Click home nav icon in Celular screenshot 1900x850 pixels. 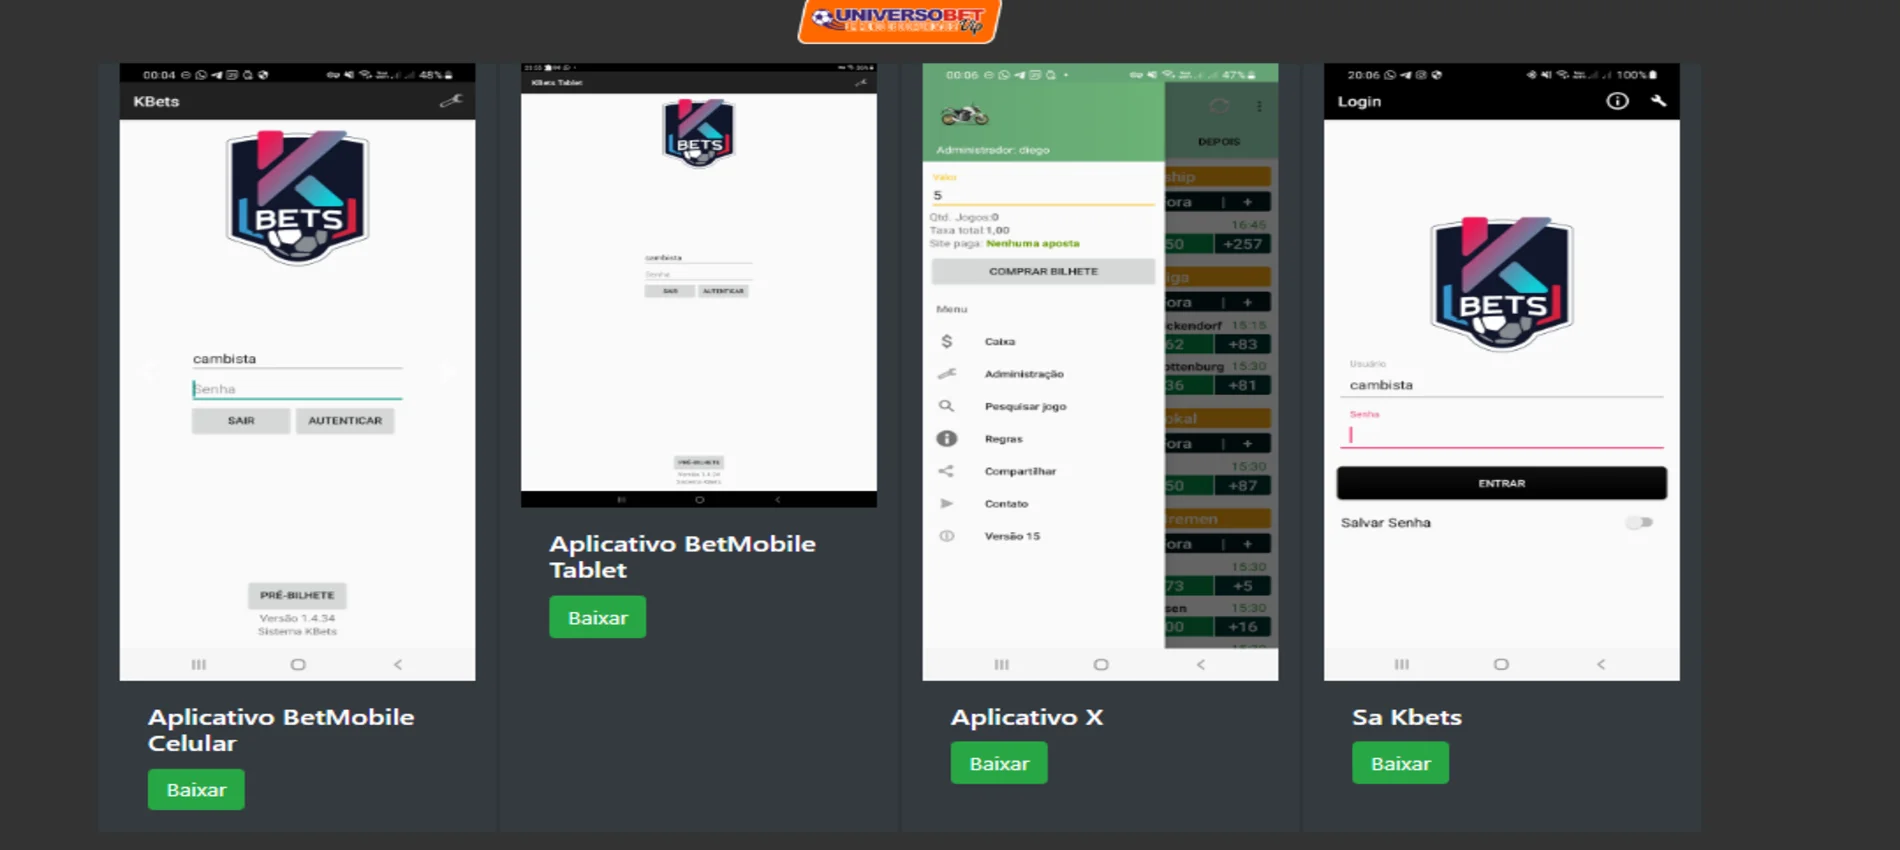(x=298, y=664)
